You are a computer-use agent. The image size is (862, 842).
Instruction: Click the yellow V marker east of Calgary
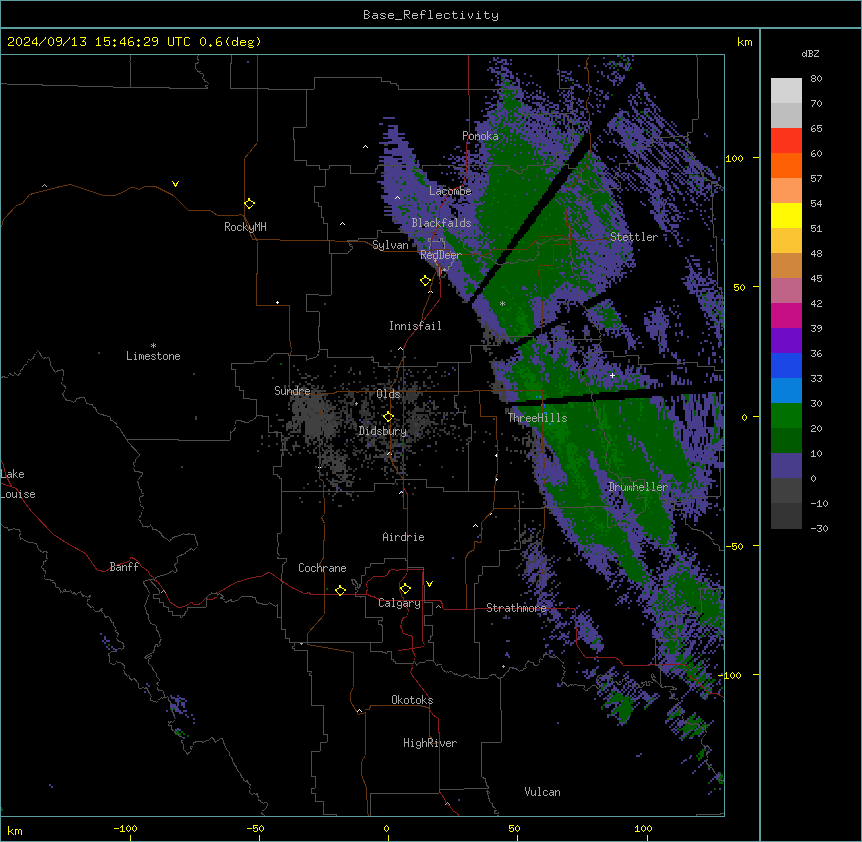pyautogui.click(x=429, y=584)
